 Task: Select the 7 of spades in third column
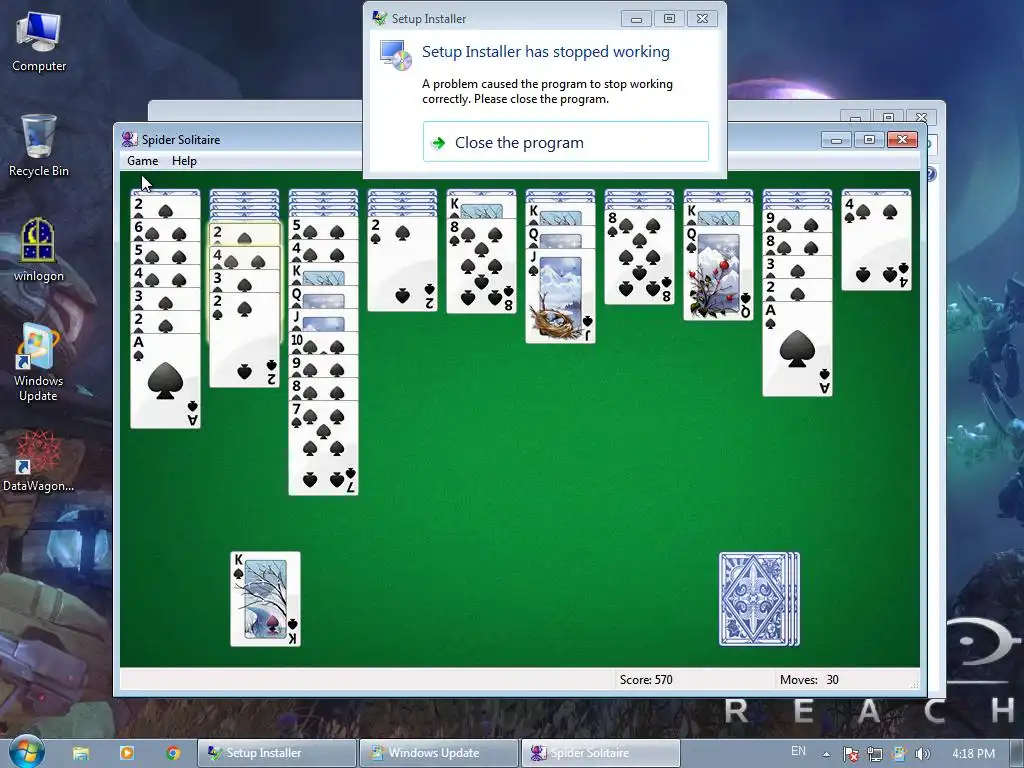pyautogui.click(x=323, y=448)
